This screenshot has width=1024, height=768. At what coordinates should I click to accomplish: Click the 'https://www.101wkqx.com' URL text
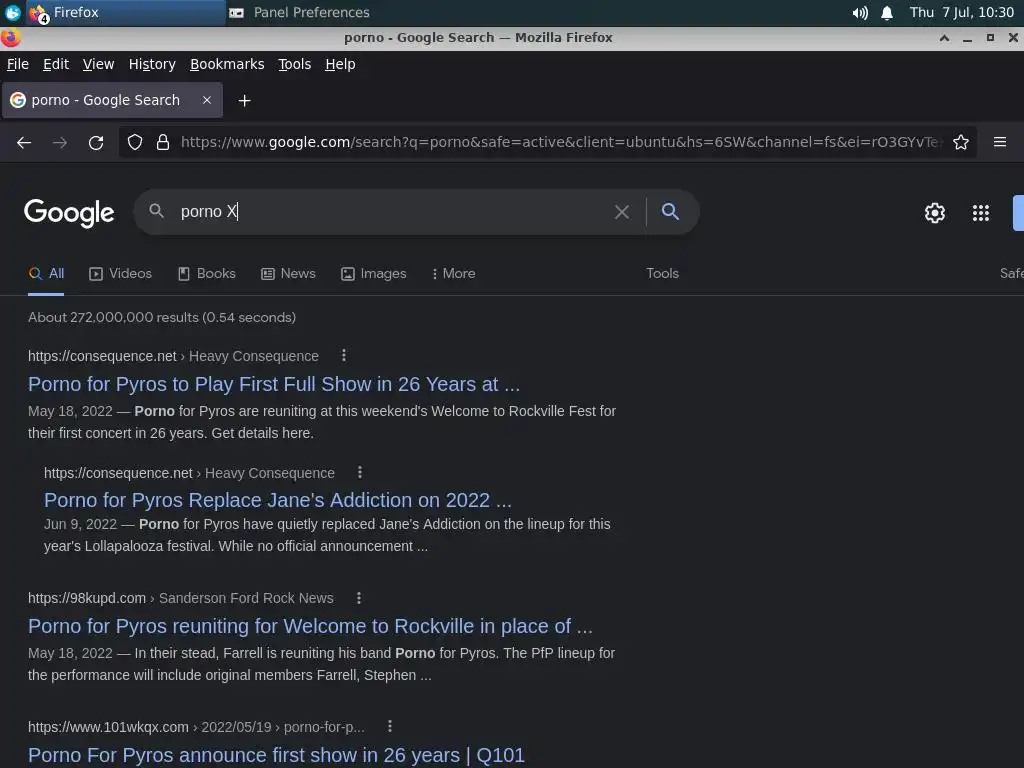pyautogui.click(x=108, y=727)
